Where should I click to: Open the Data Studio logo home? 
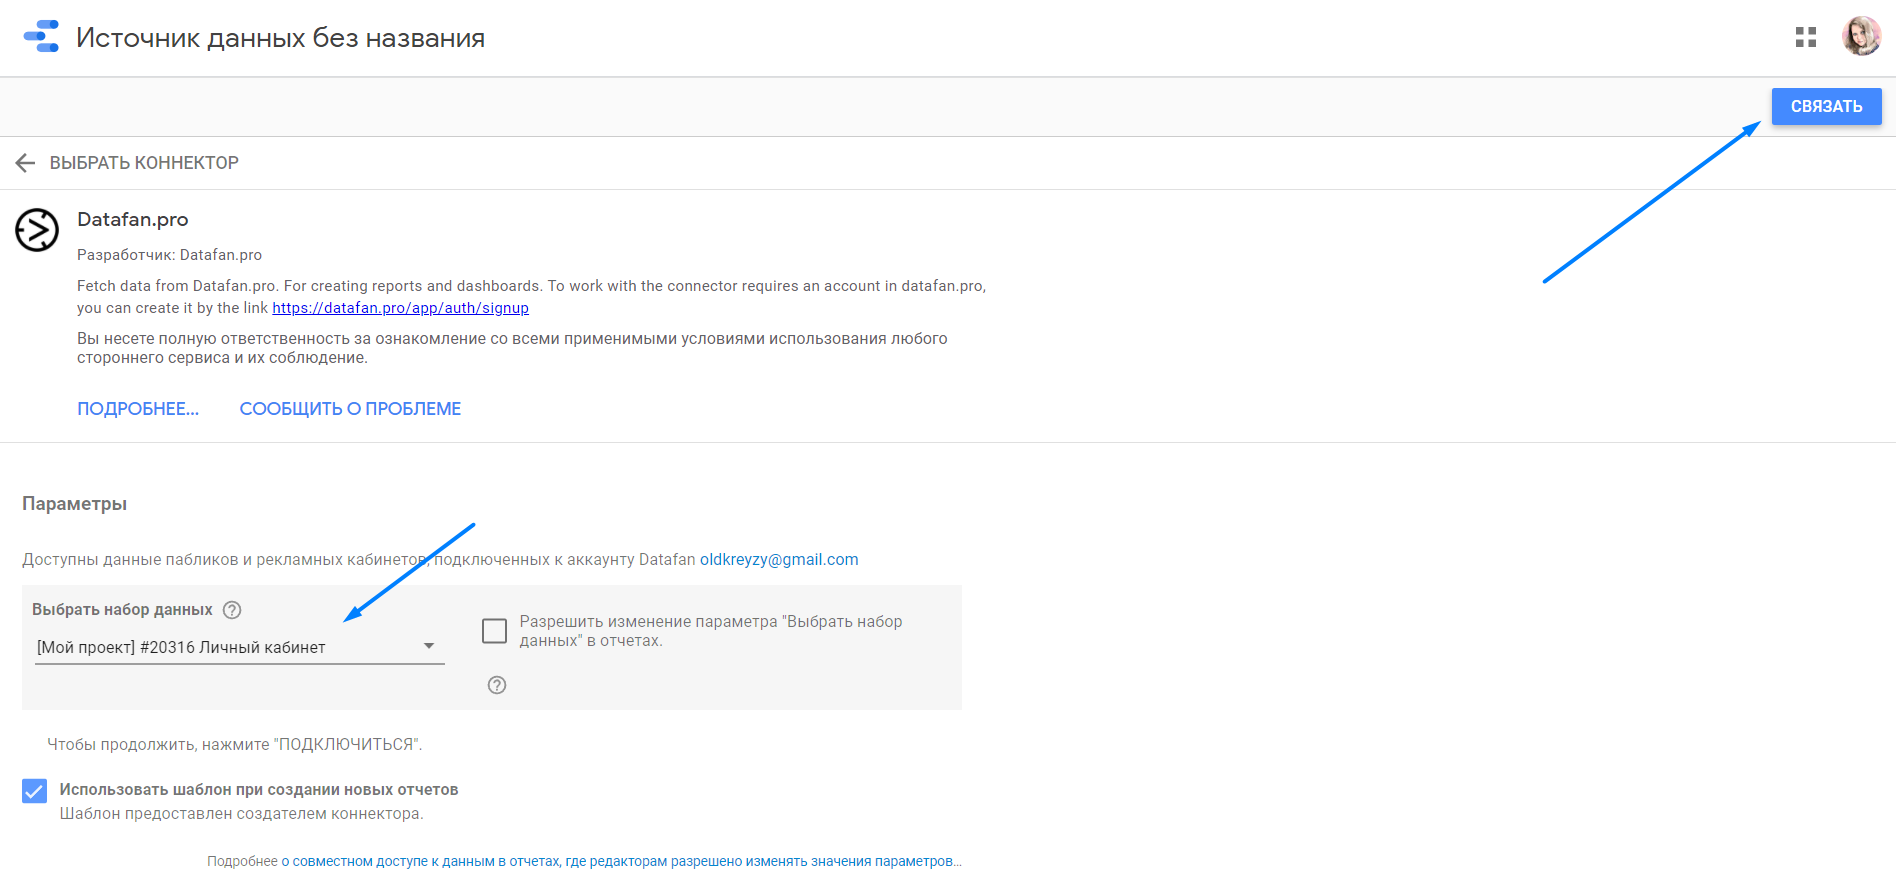click(x=41, y=36)
